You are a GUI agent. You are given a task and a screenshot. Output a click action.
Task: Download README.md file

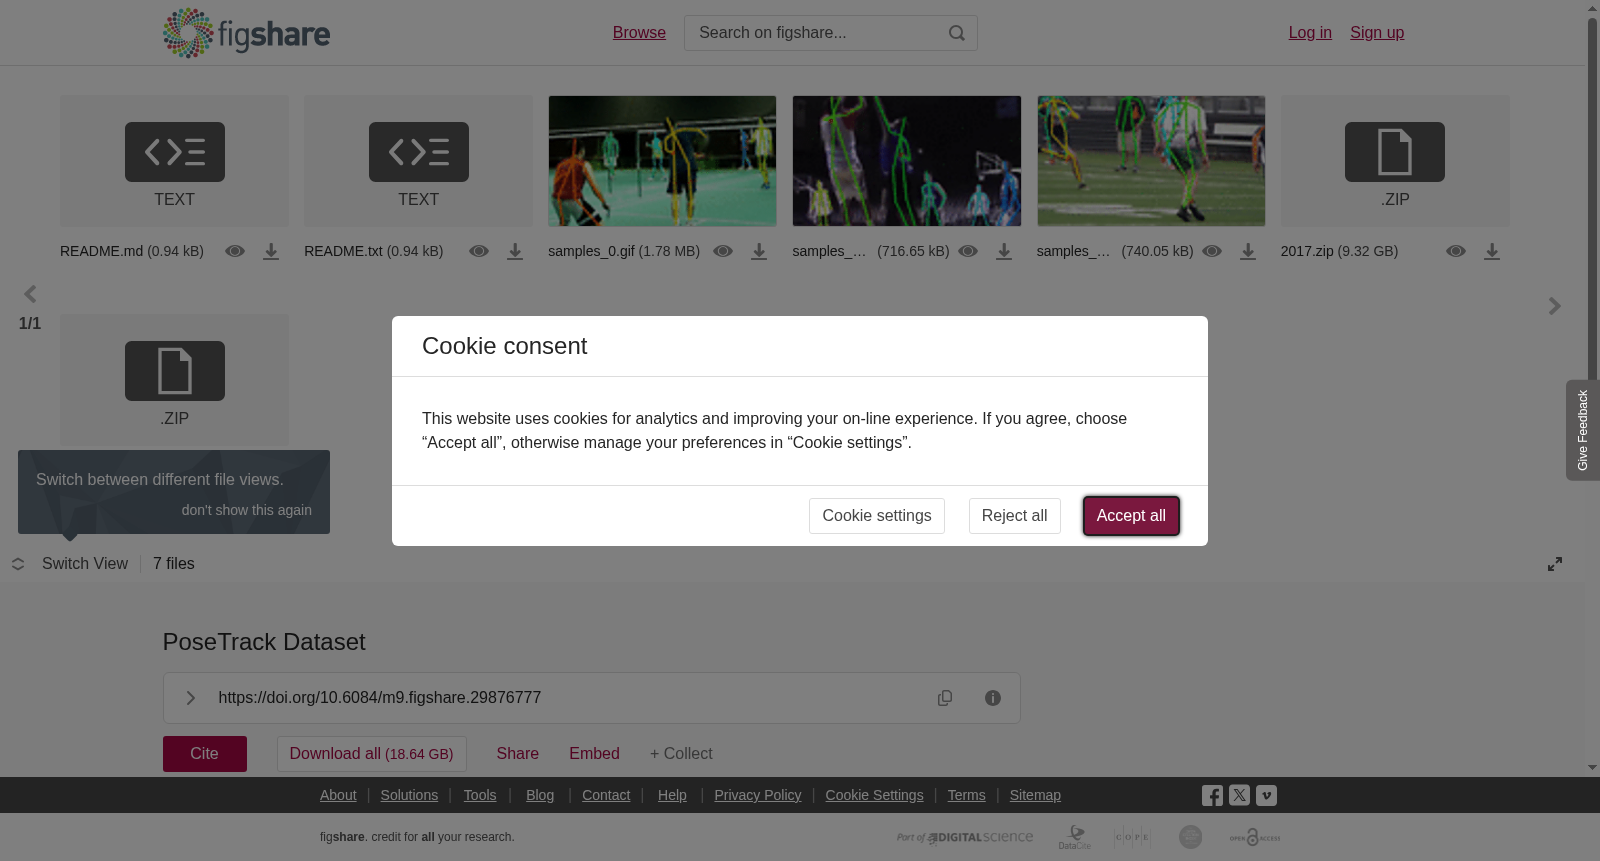click(x=271, y=252)
